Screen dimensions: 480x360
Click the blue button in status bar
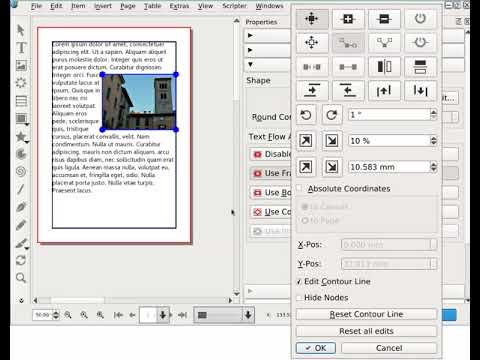(449, 315)
